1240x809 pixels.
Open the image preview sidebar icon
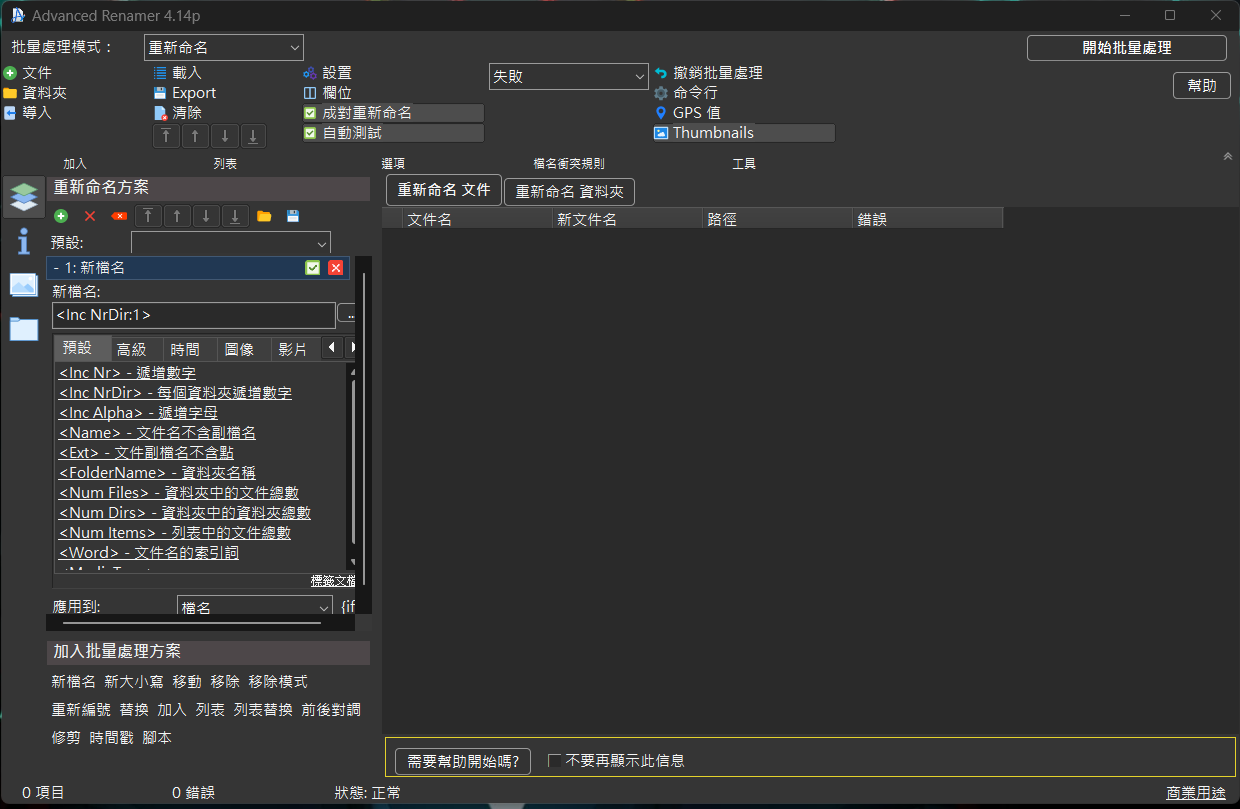tap(24, 285)
